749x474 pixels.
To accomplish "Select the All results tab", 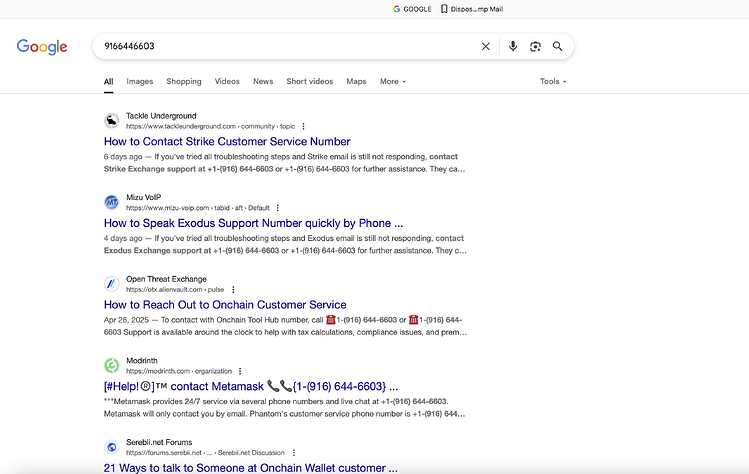I will click(108, 81).
